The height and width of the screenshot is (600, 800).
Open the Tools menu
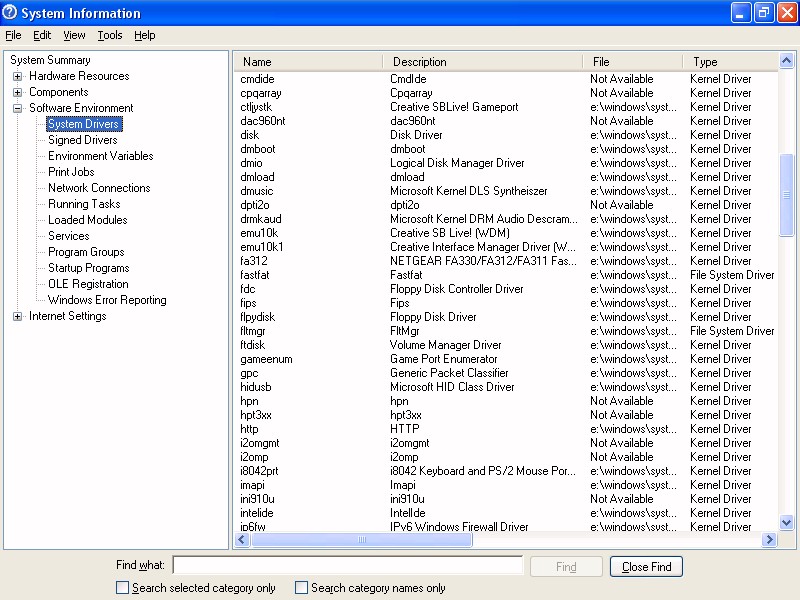point(110,35)
